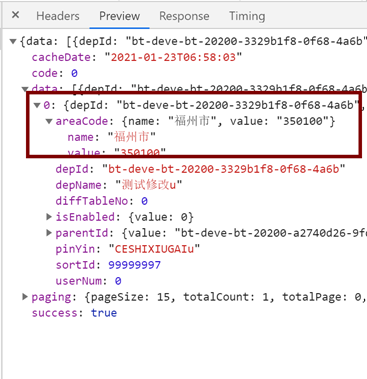Click the depName row
367x379 pixels.
pyautogui.click(x=119, y=185)
